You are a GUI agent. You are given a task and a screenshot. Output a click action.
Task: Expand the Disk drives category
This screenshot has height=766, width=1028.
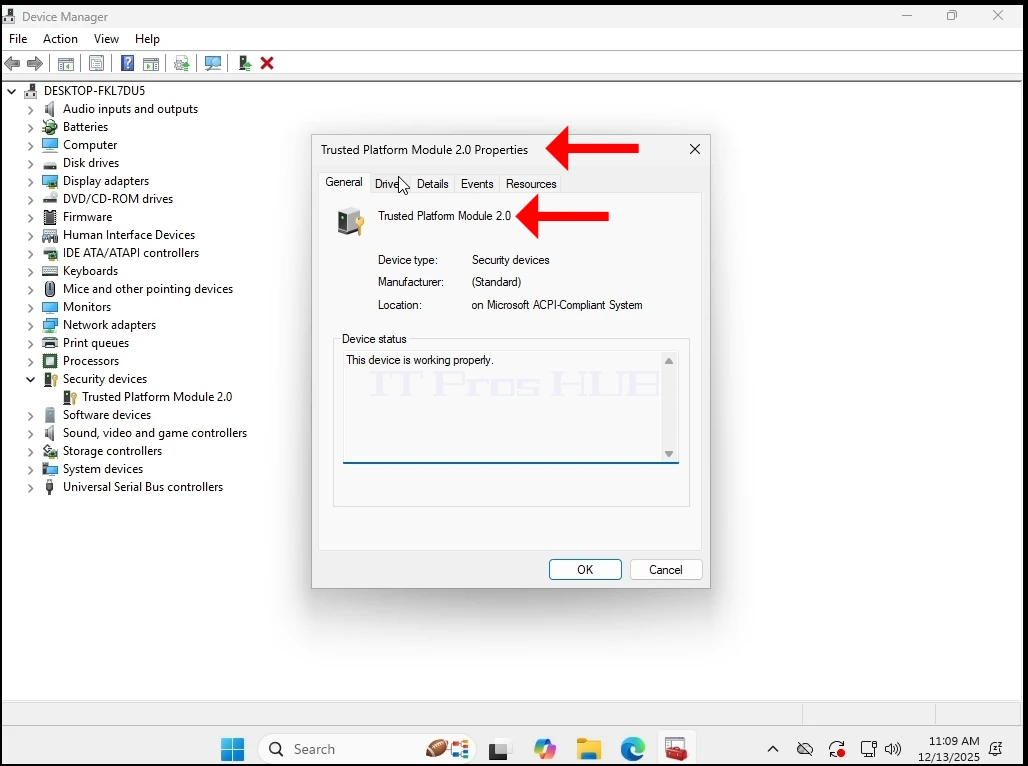coord(30,163)
